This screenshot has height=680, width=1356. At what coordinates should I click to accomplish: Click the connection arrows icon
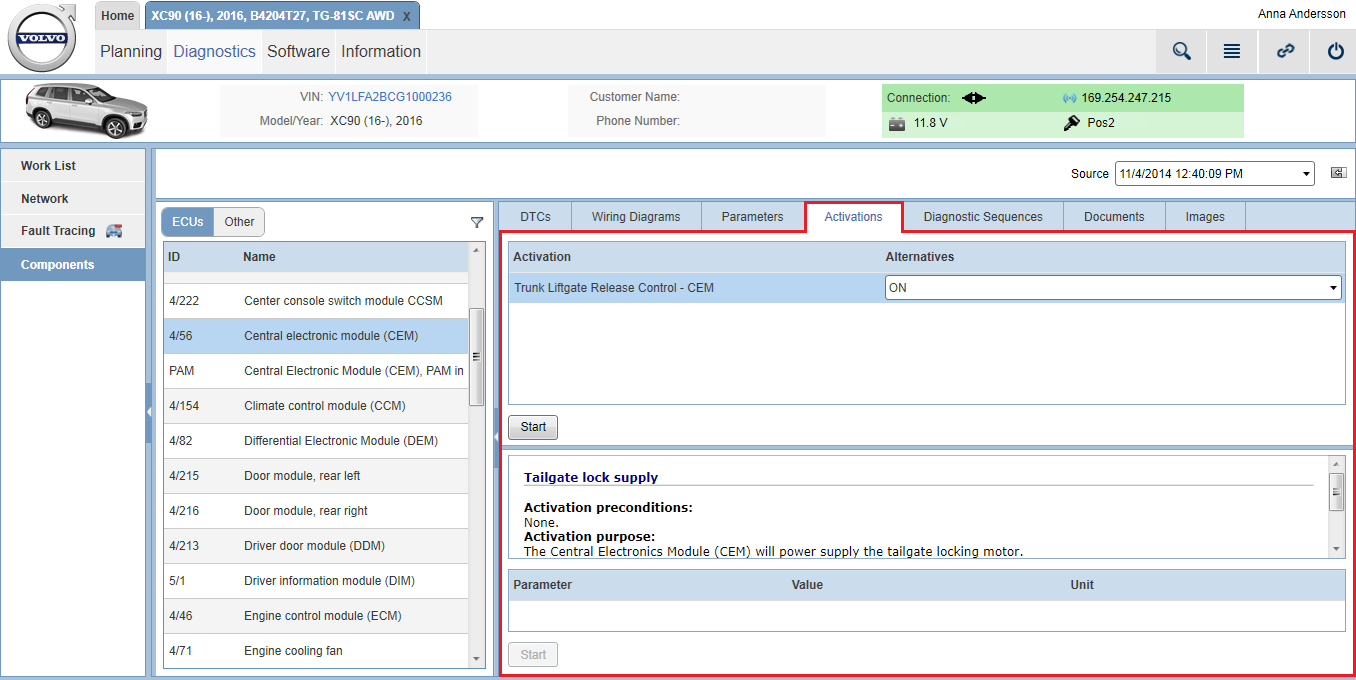(974, 98)
